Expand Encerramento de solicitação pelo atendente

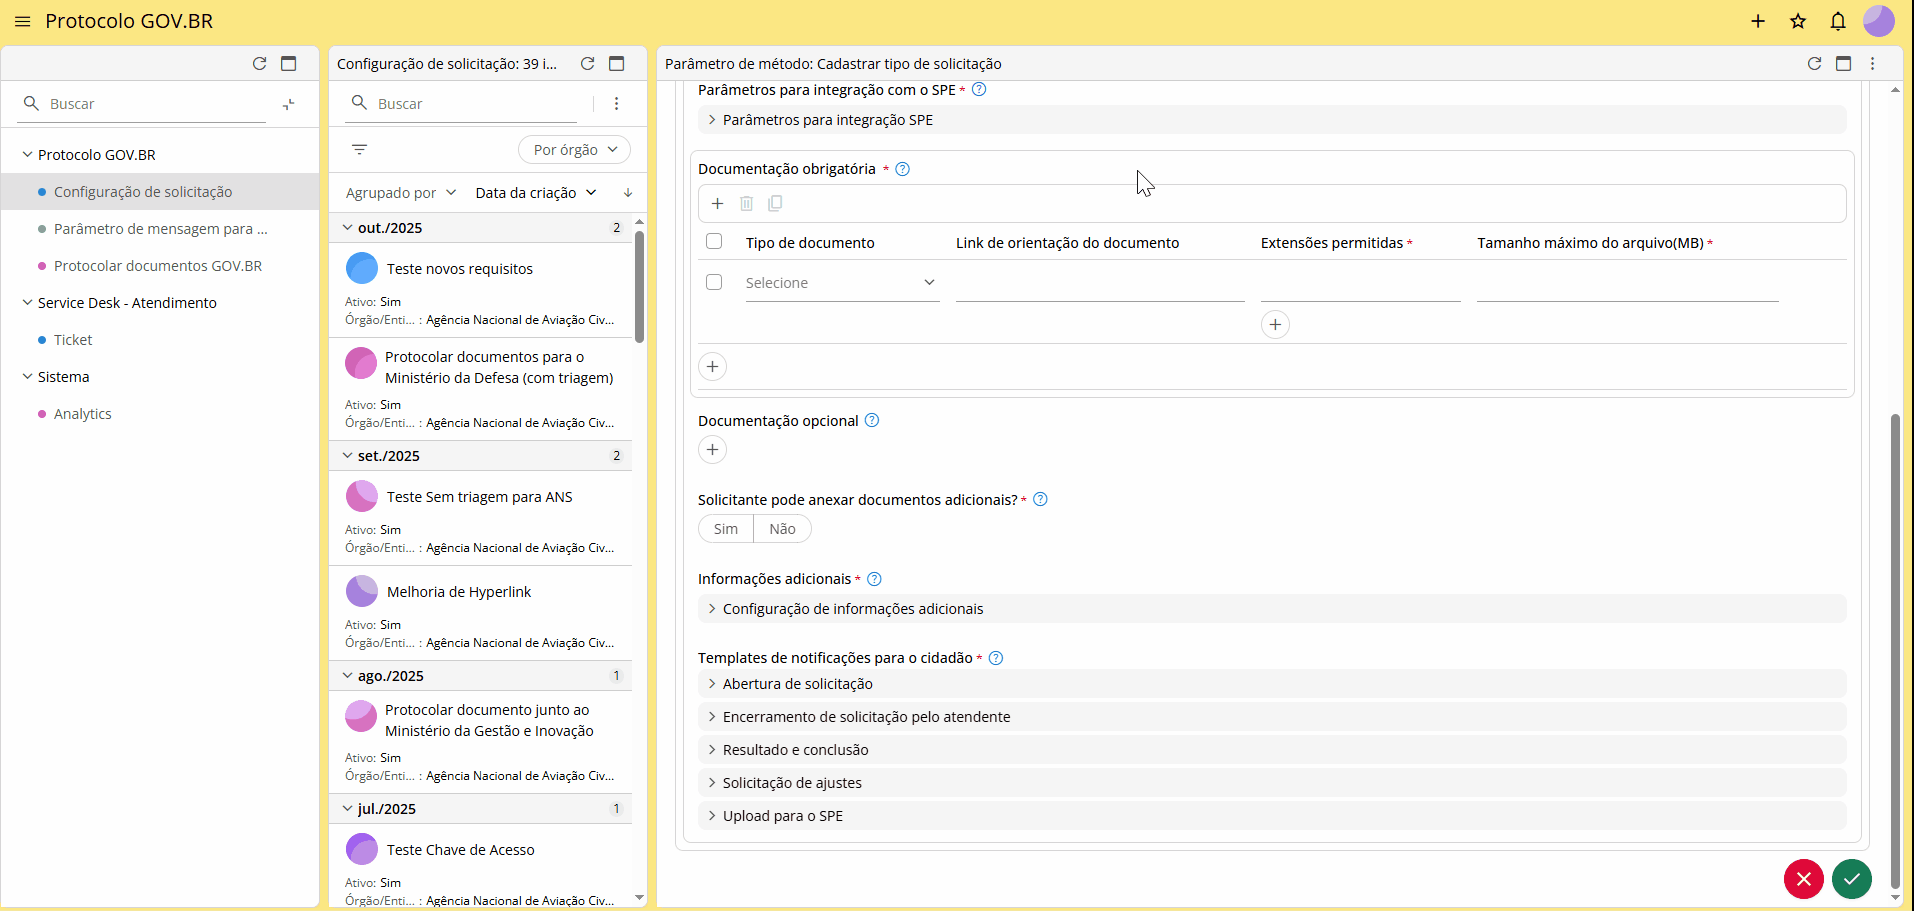click(x=1272, y=717)
